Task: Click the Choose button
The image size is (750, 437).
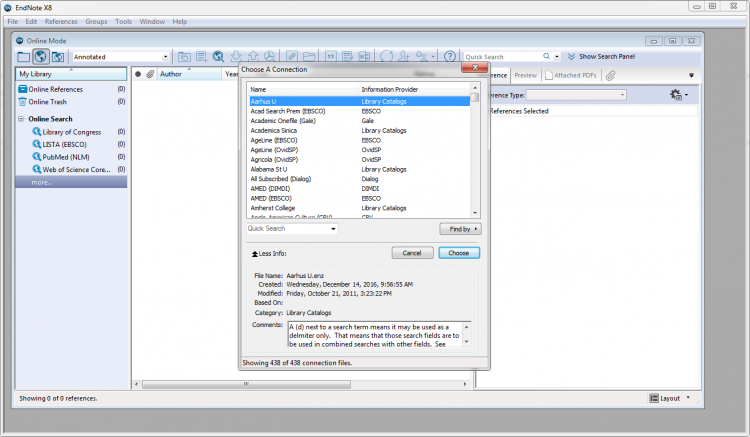Action: click(459, 253)
